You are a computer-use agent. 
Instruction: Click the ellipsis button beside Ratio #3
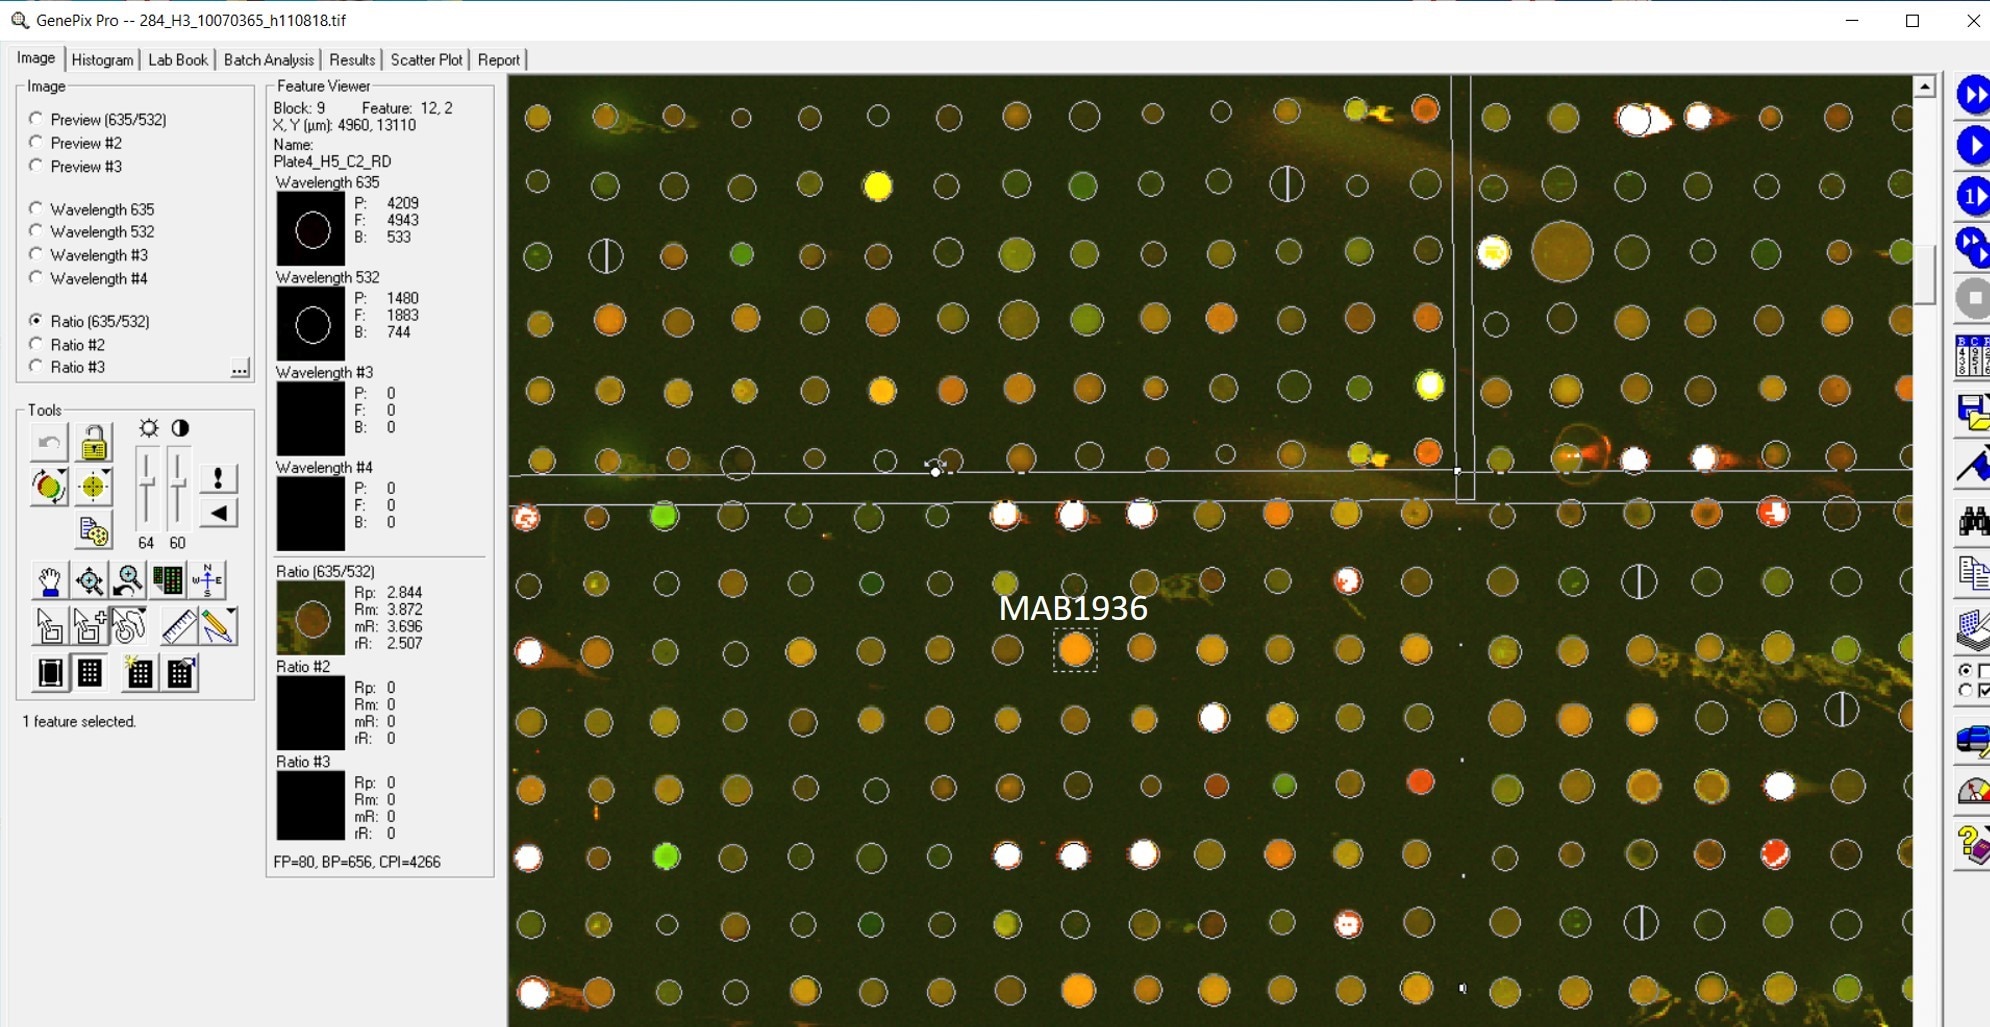click(x=240, y=368)
